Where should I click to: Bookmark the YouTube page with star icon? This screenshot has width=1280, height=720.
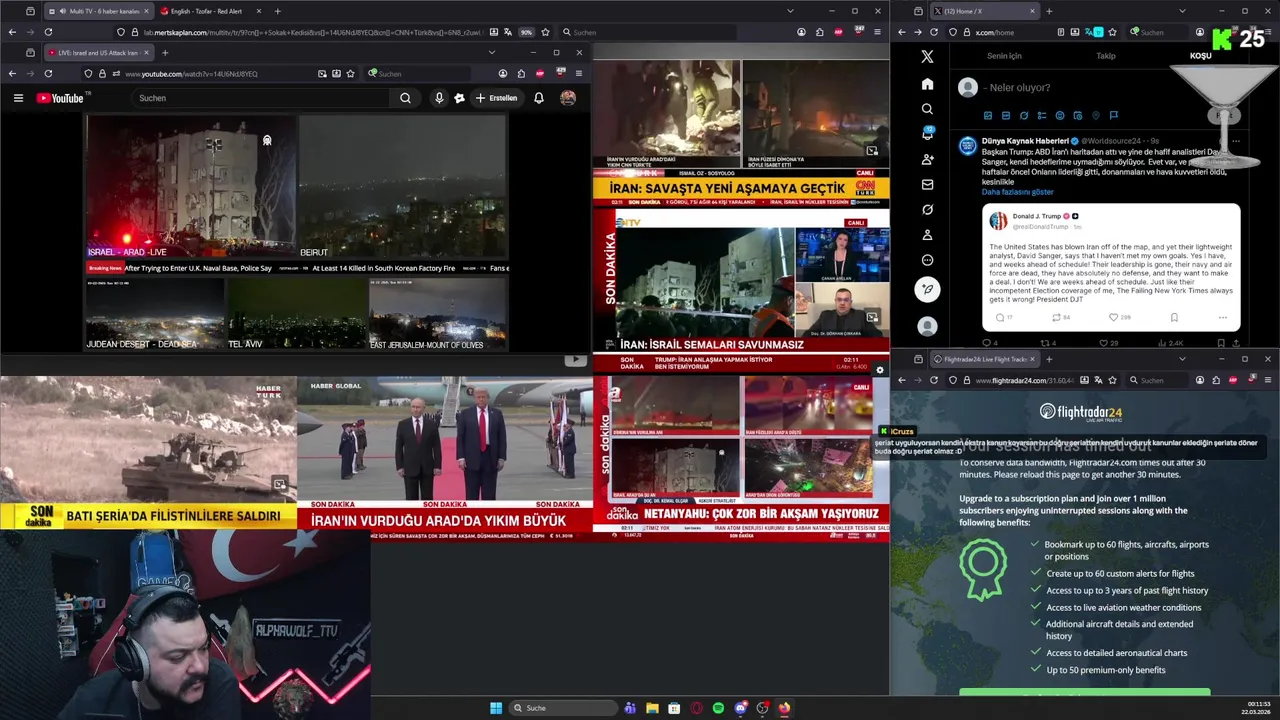tap(350, 73)
